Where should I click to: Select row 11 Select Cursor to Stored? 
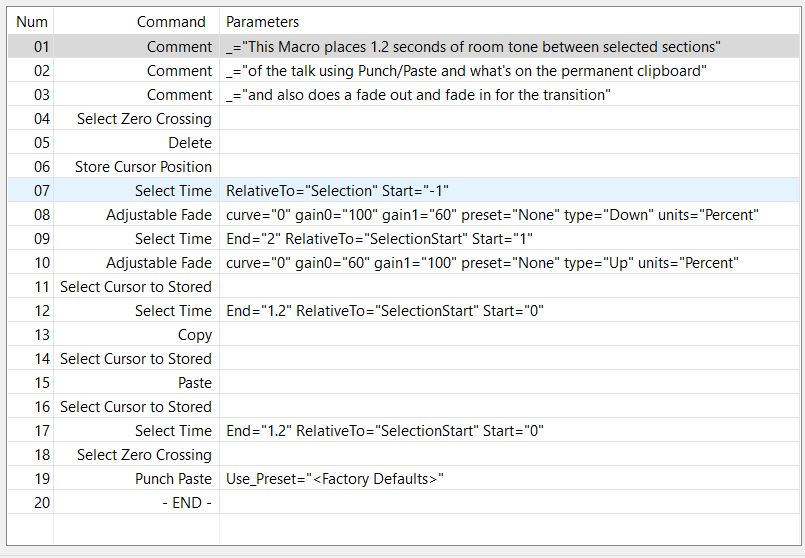point(404,287)
